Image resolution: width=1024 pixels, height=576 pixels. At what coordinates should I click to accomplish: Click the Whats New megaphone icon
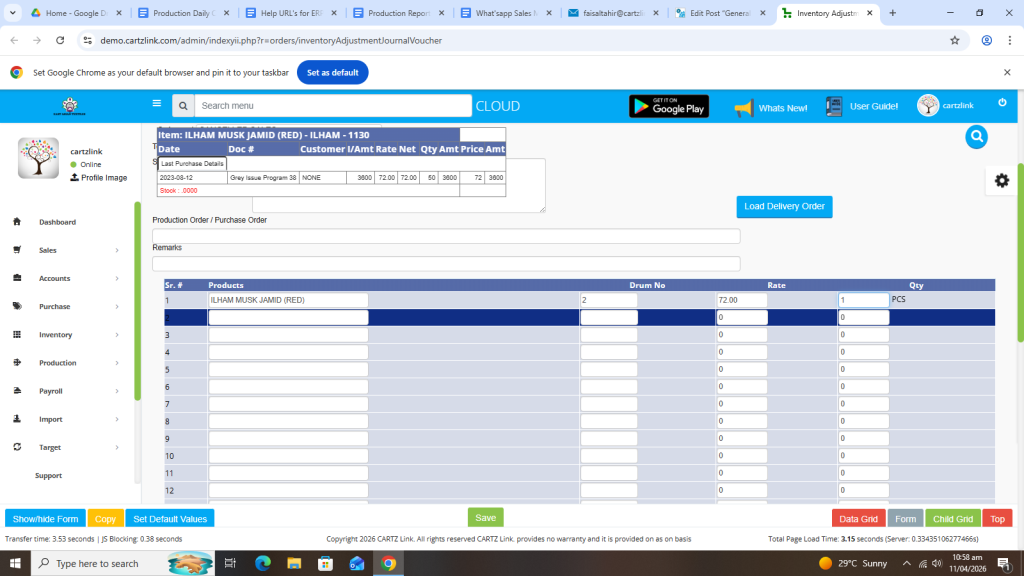(x=743, y=108)
